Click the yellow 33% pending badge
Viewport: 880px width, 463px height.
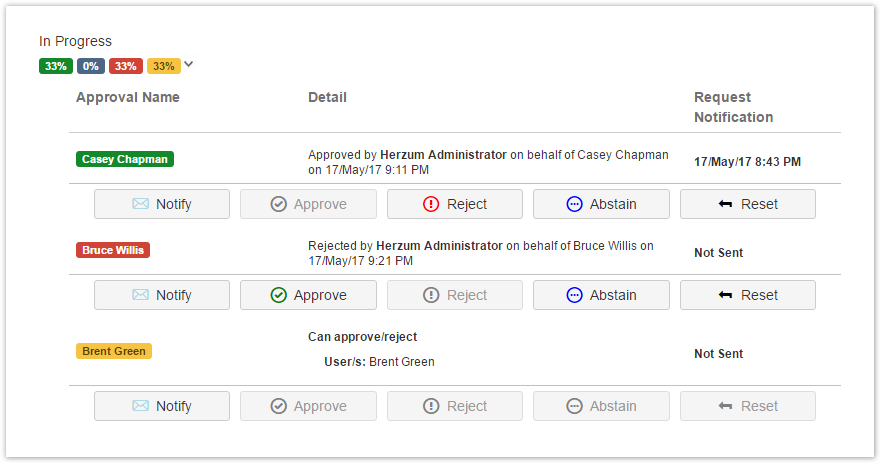click(x=164, y=66)
